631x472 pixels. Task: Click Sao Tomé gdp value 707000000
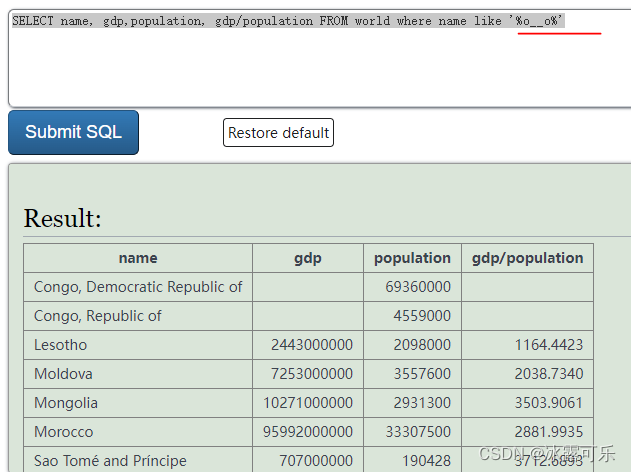pos(316,461)
